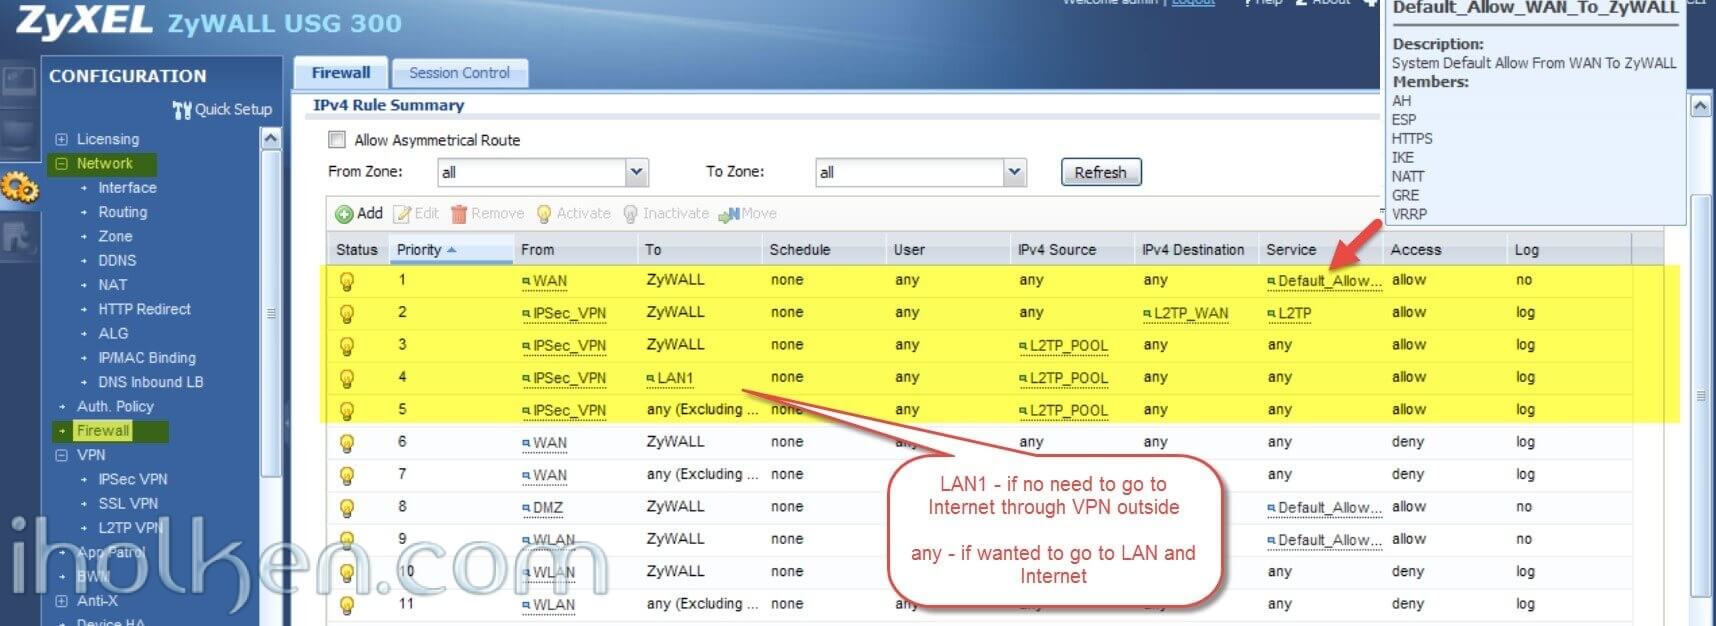1716x626 pixels.
Task: Expand the Licensing tree node
Action: [62, 139]
